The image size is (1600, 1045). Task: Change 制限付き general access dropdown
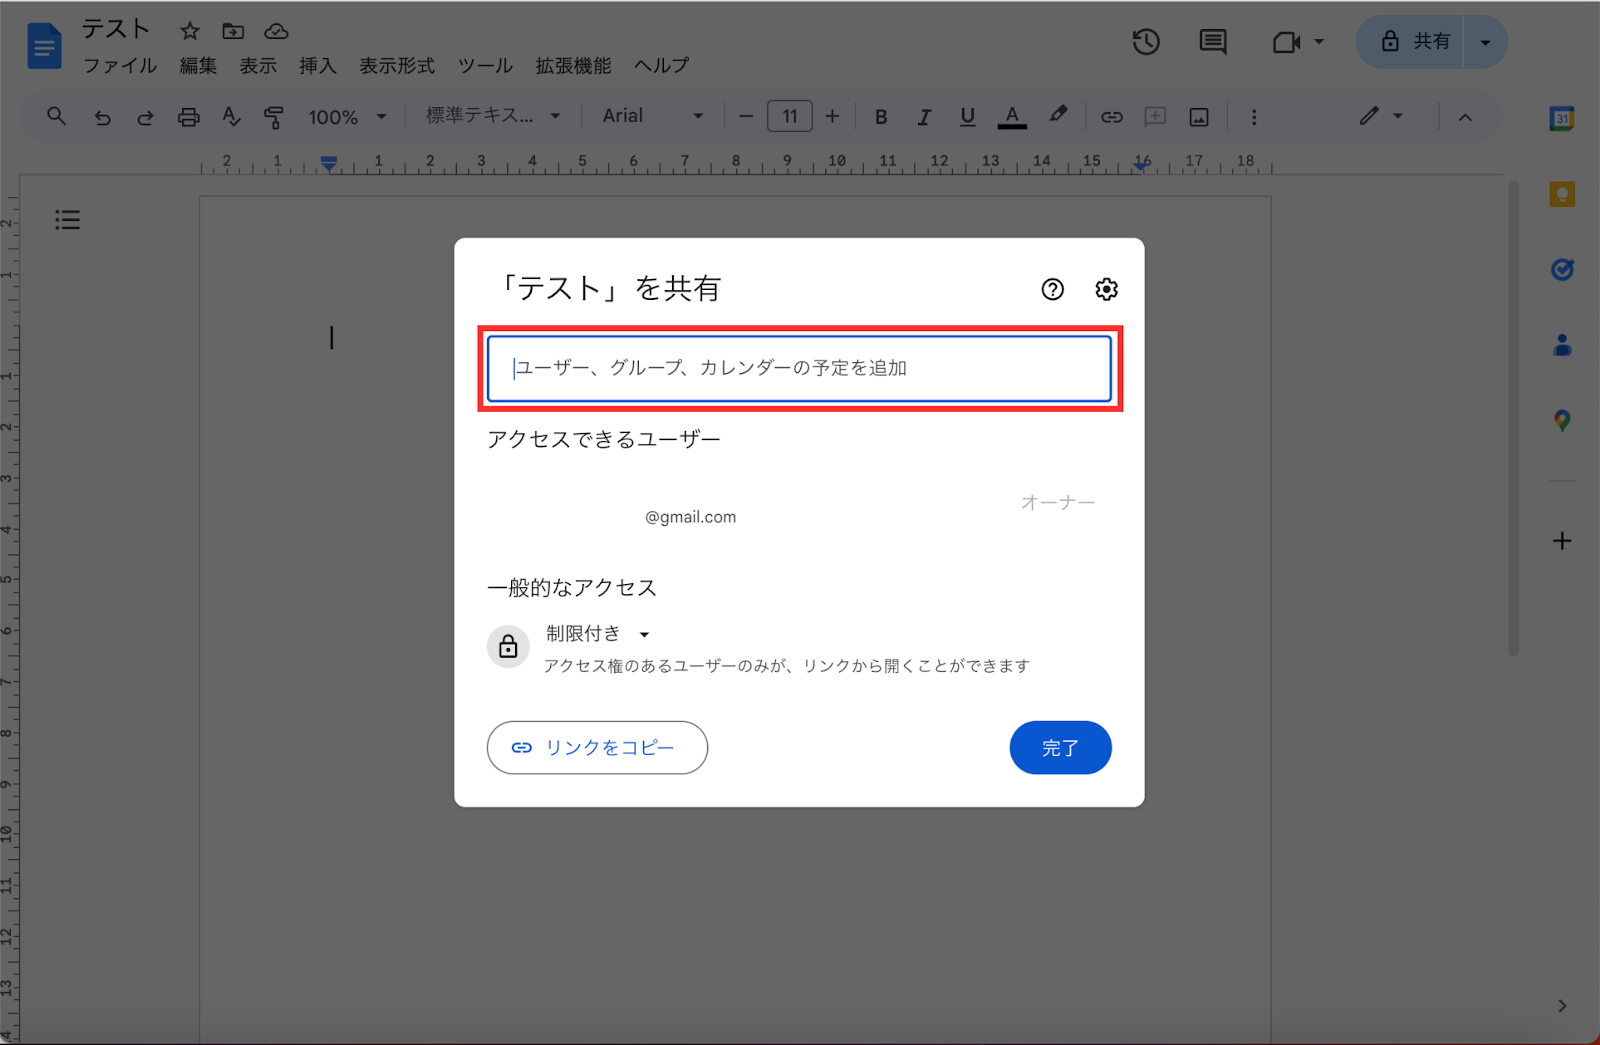[598, 634]
